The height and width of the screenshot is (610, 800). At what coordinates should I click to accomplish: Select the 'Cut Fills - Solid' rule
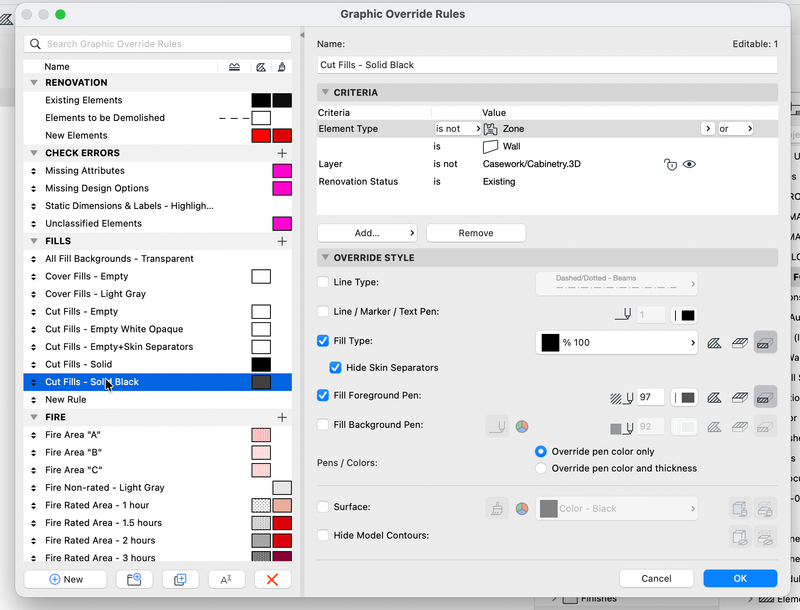click(x=158, y=364)
